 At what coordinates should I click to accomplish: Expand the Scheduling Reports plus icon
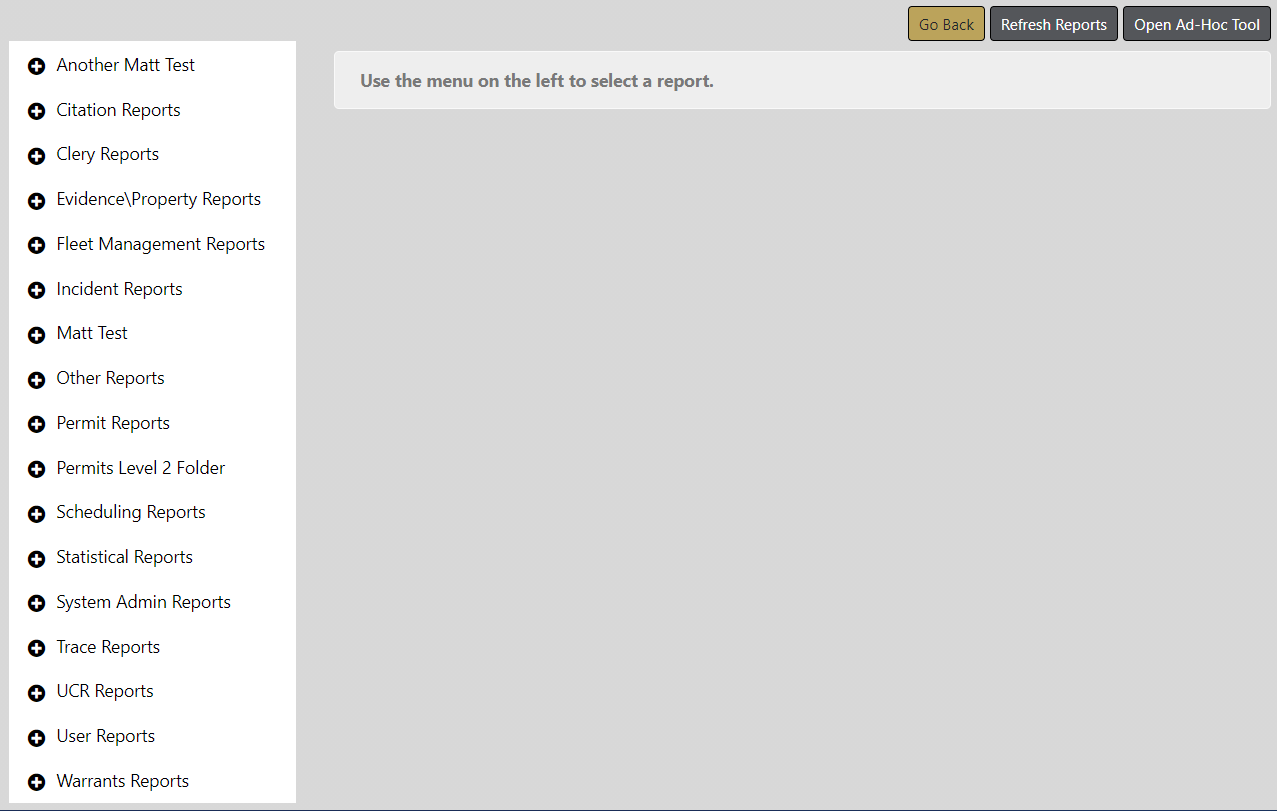pos(37,514)
